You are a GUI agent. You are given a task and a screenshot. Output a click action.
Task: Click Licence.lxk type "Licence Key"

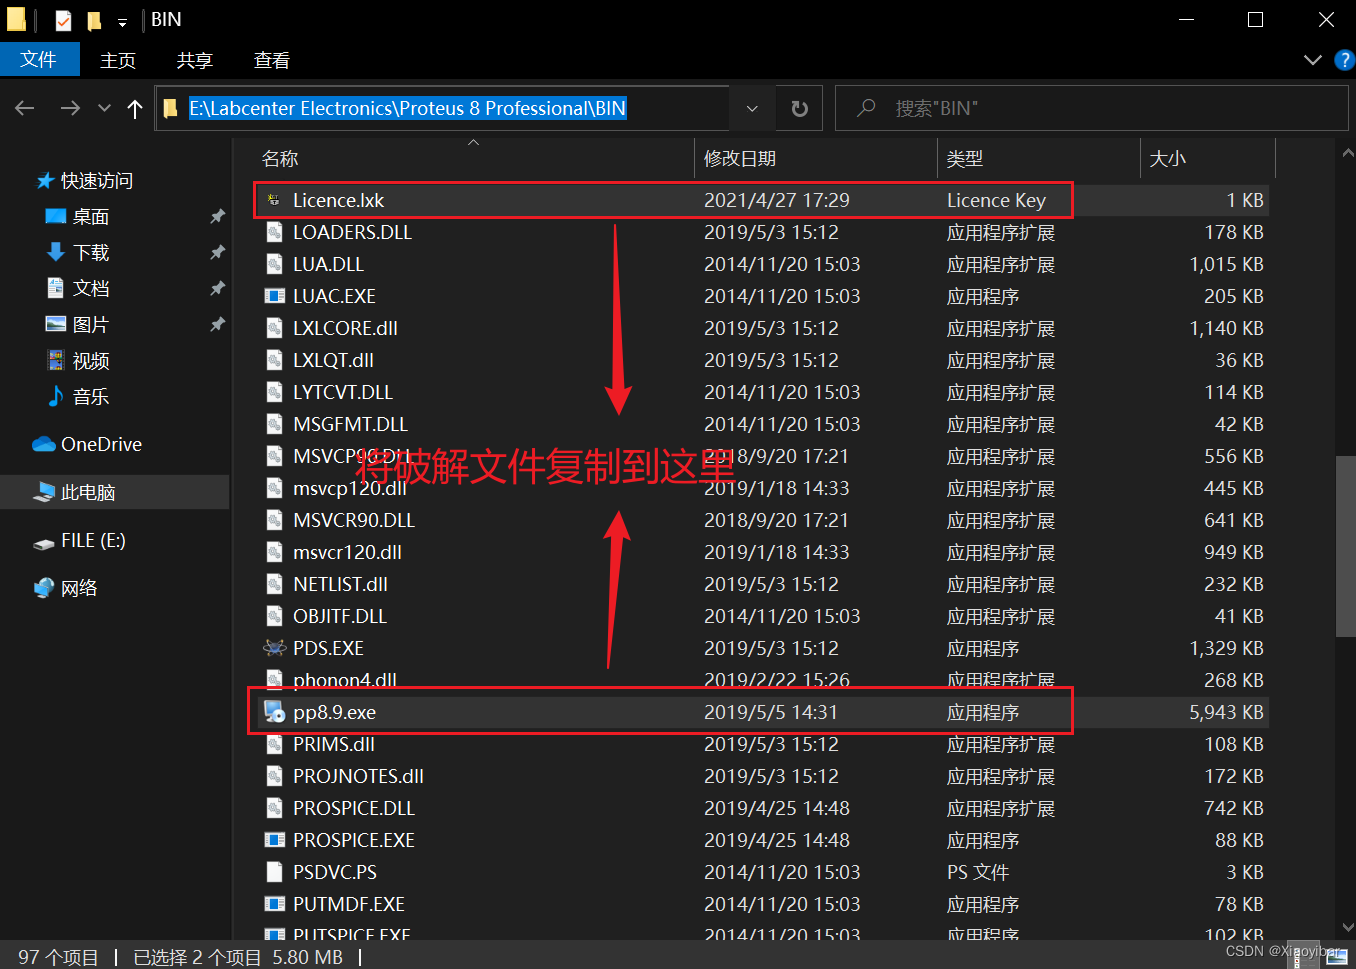(x=996, y=200)
